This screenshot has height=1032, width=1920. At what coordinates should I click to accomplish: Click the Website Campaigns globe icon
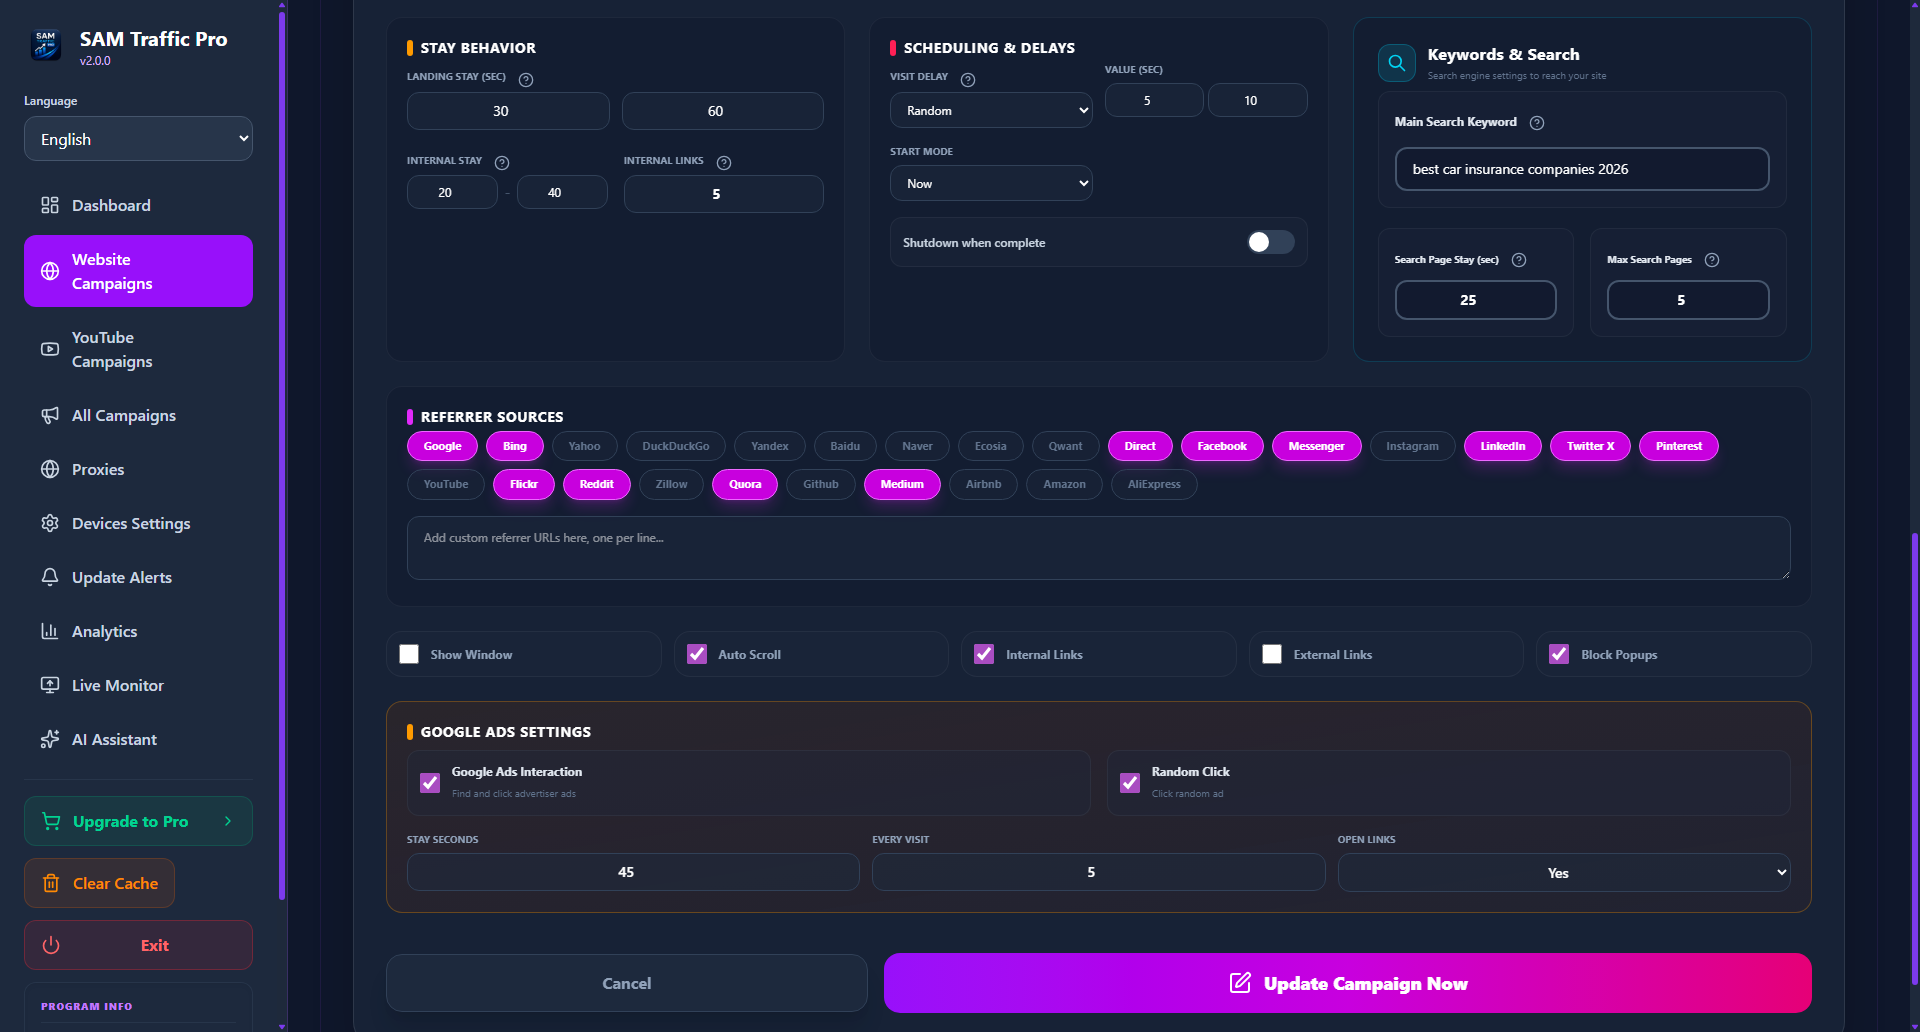[50, 271]
